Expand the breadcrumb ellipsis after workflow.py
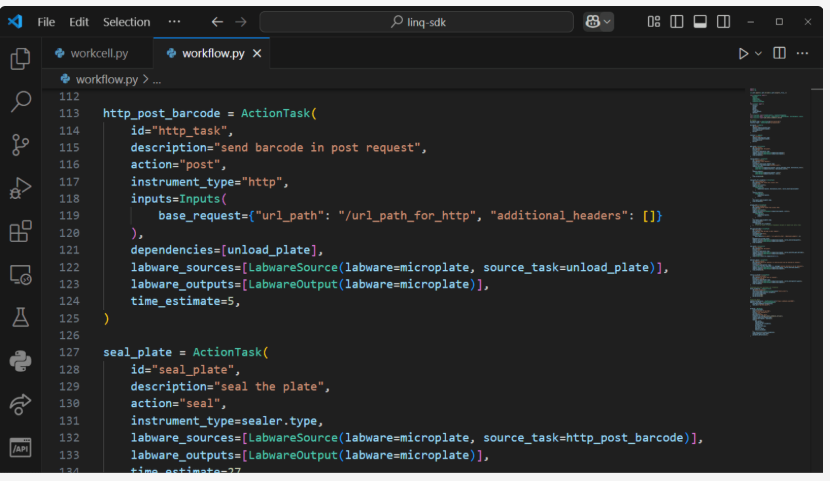The height and width of the screenshot is (481, 830). (x=157, y=79)
